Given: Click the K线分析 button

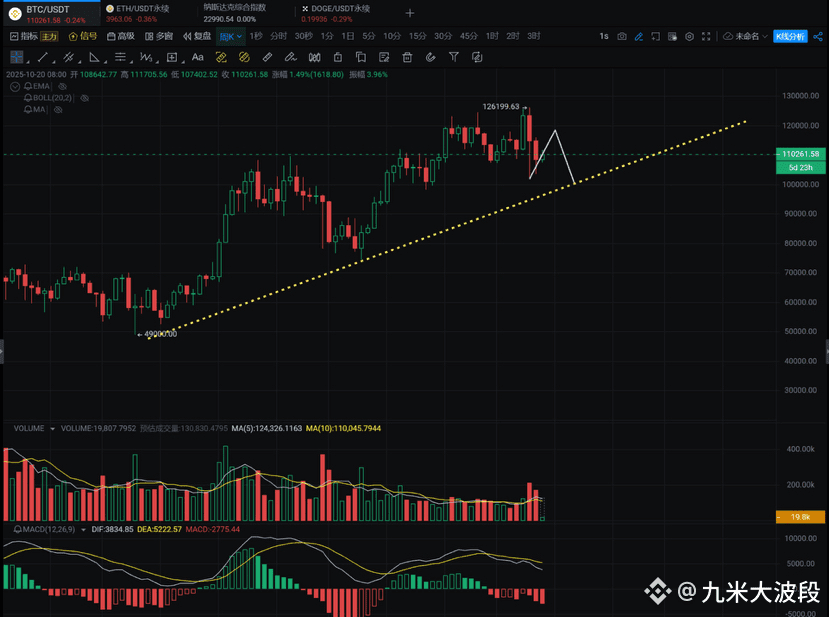Looking at the screenshot, I should 790,36.
